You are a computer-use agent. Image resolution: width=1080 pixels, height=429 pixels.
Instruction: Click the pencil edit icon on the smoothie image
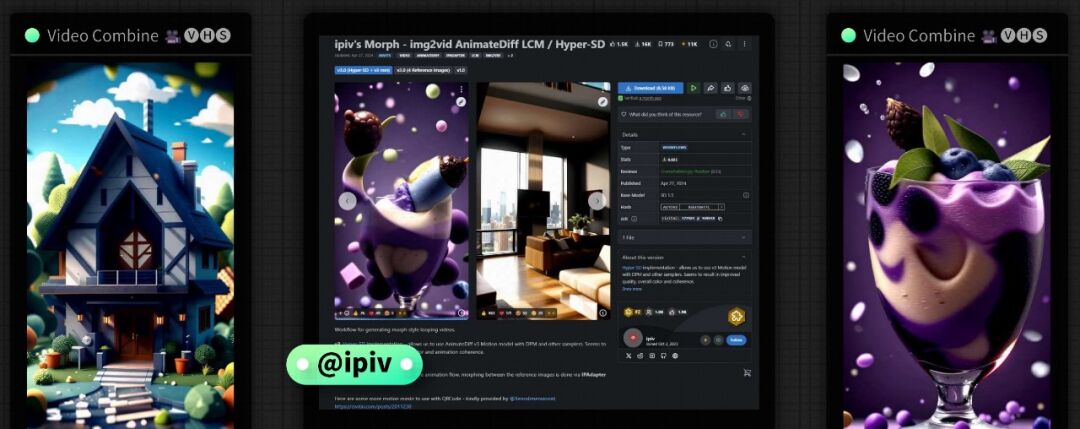[461, 102]
